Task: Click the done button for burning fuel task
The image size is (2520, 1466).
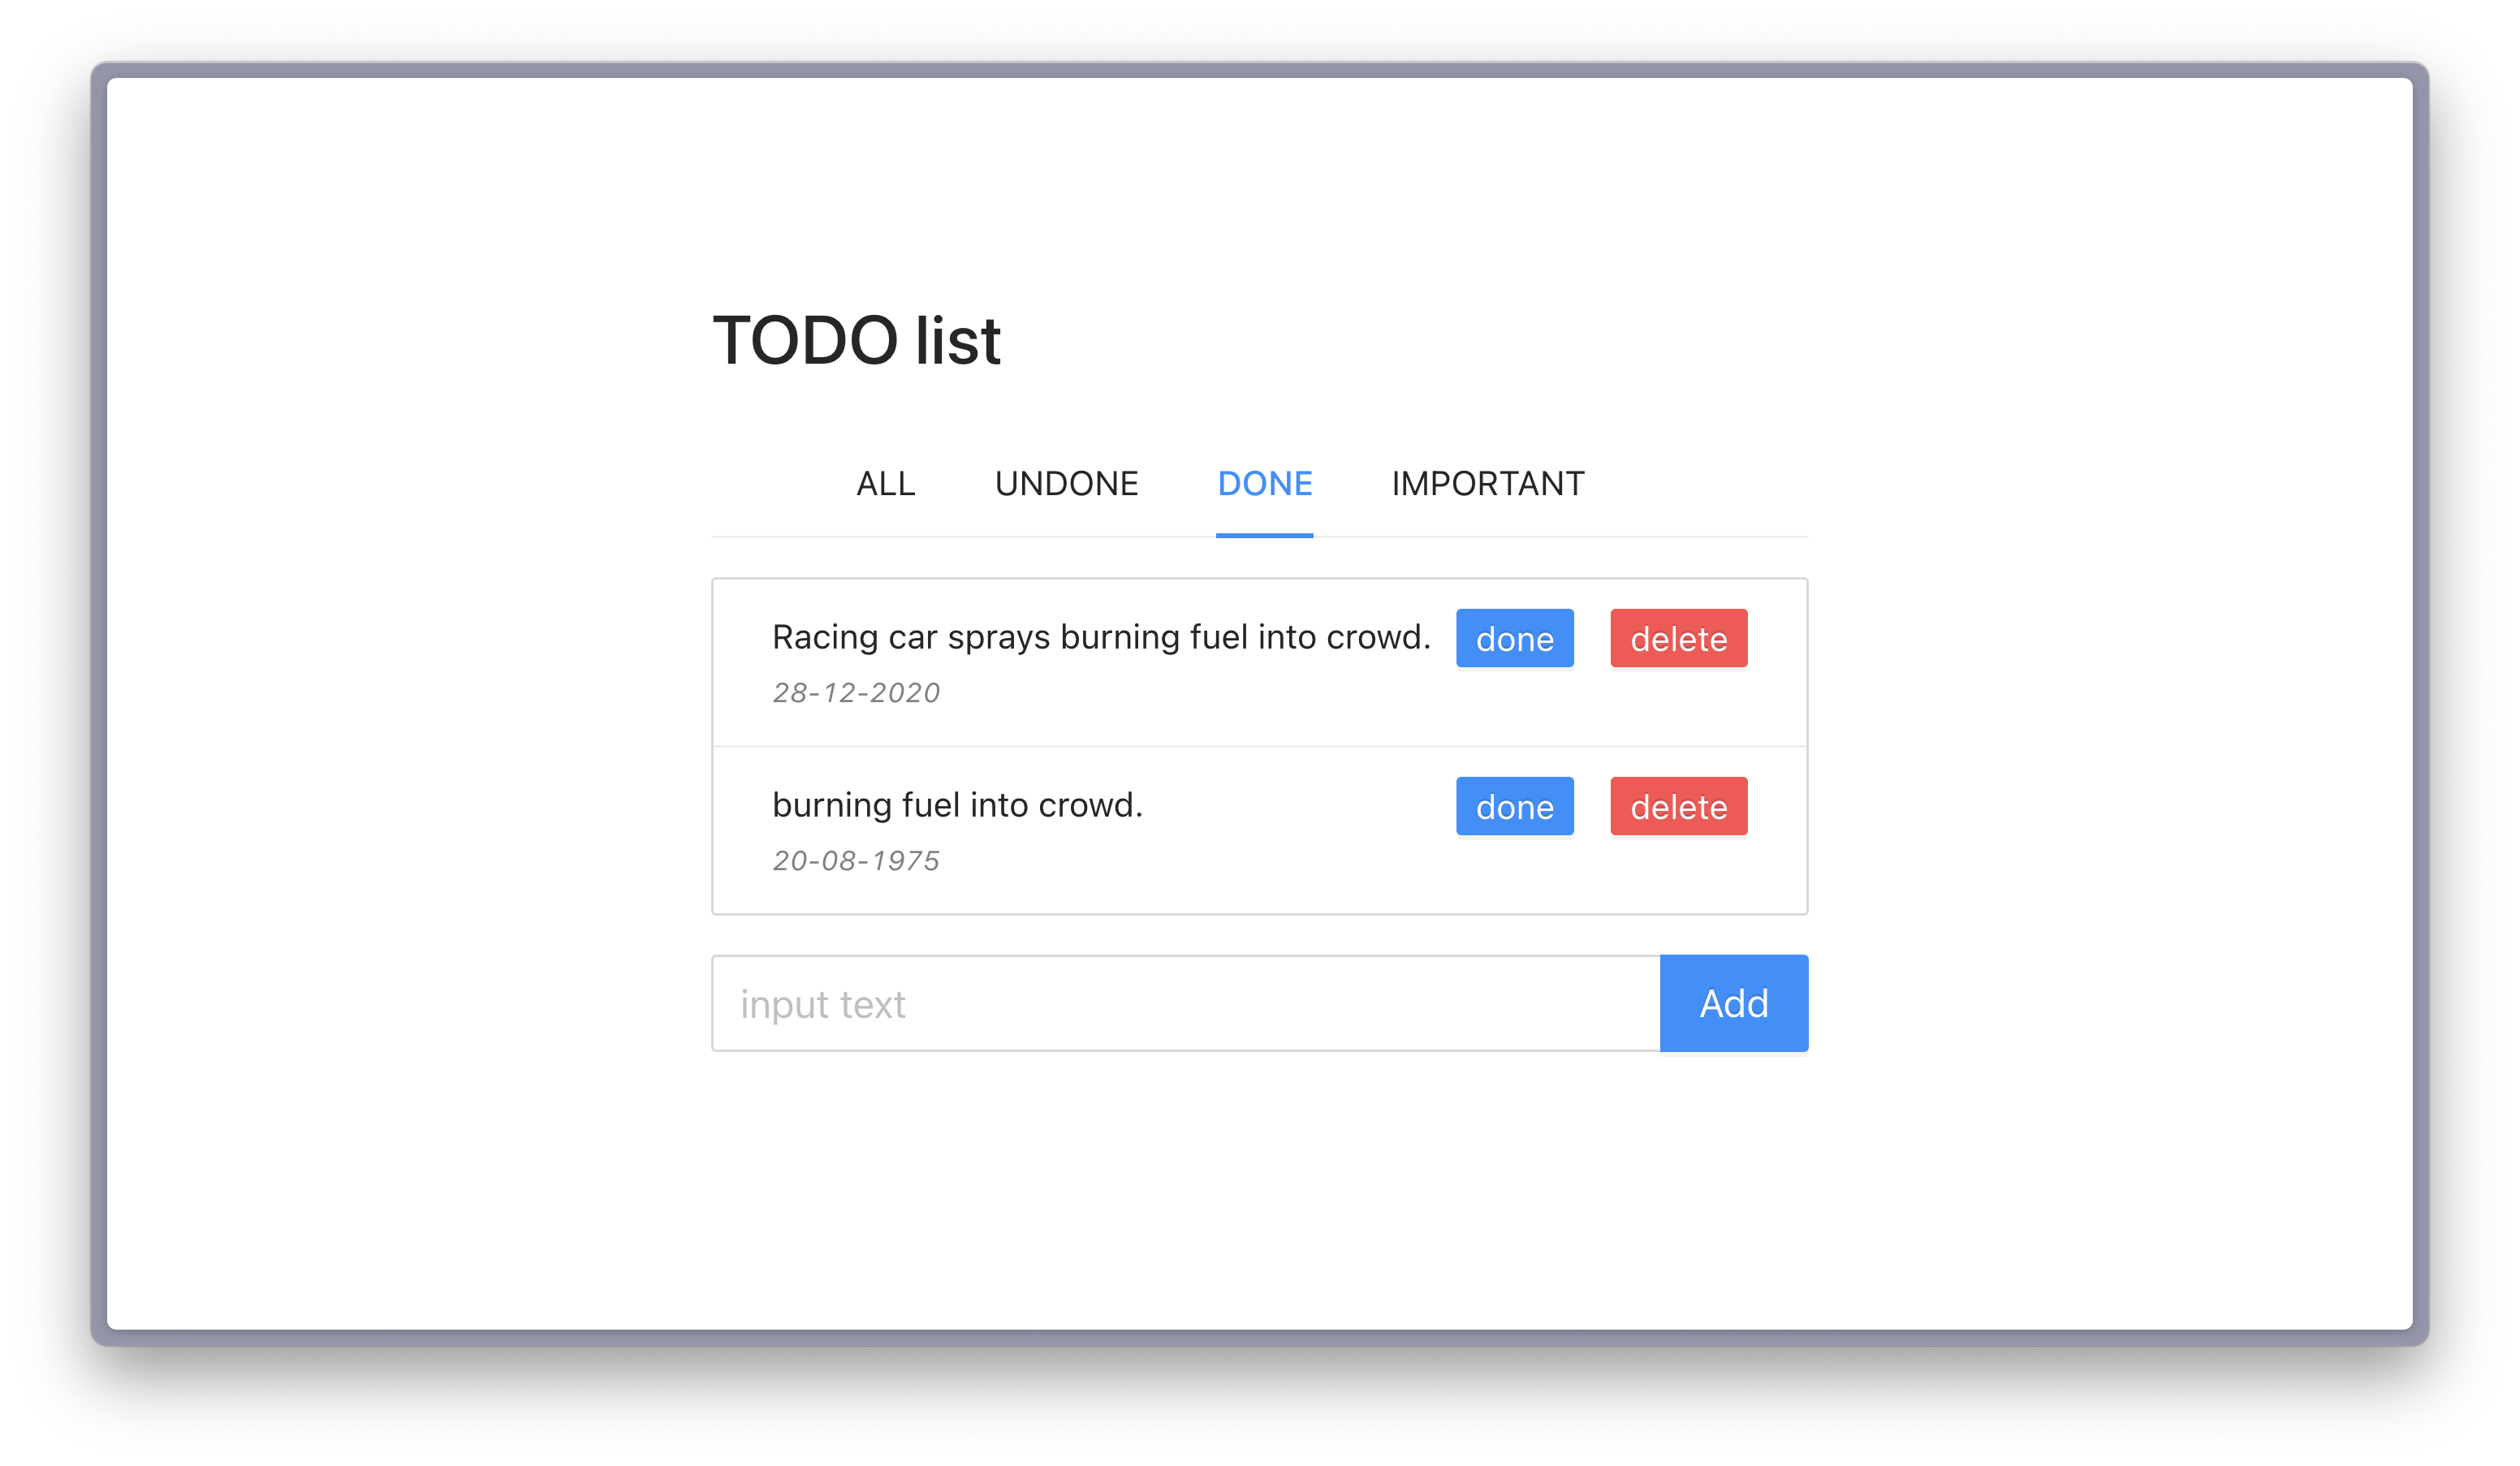Action: point(1513,806)
